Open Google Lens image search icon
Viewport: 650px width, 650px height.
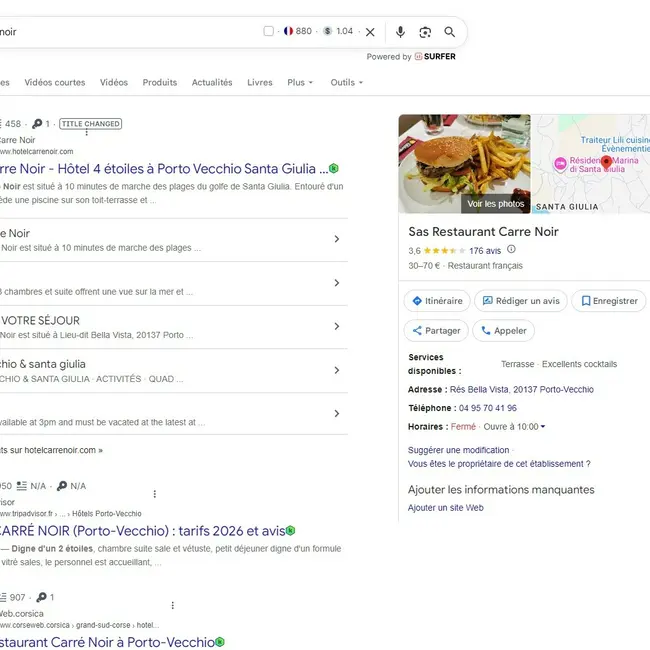tap(425, 32)
